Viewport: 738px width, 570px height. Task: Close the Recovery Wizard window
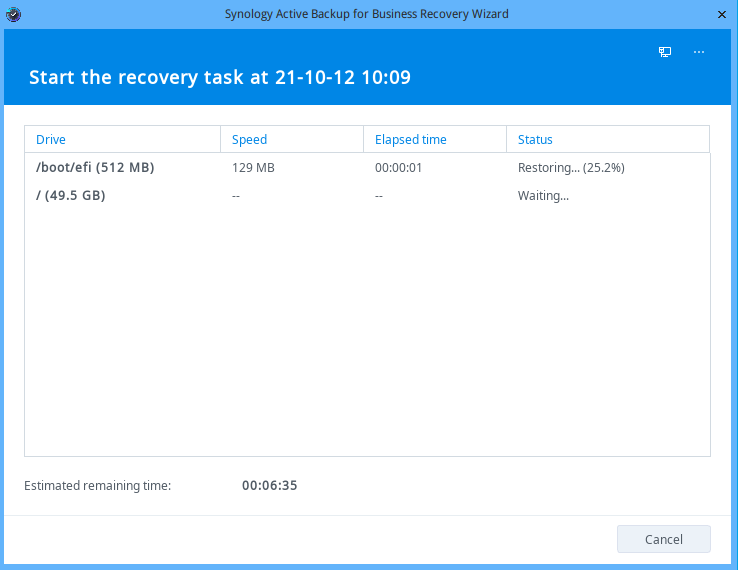click(x=721, y=15)
